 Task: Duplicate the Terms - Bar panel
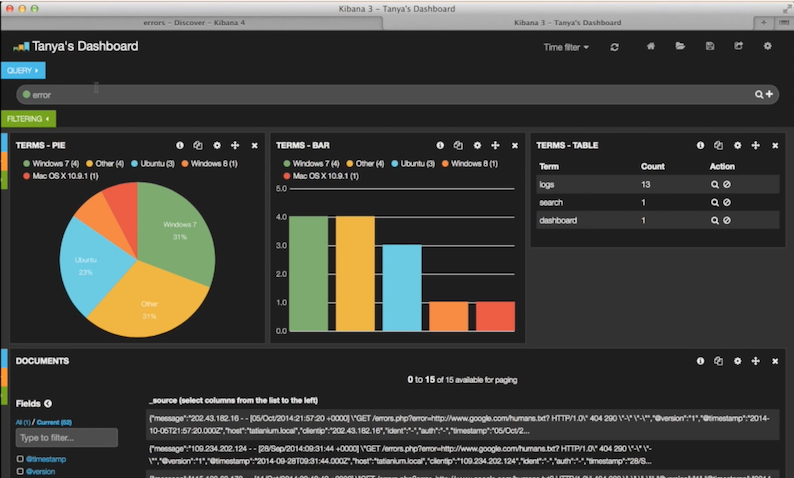[x=458, y=145]
